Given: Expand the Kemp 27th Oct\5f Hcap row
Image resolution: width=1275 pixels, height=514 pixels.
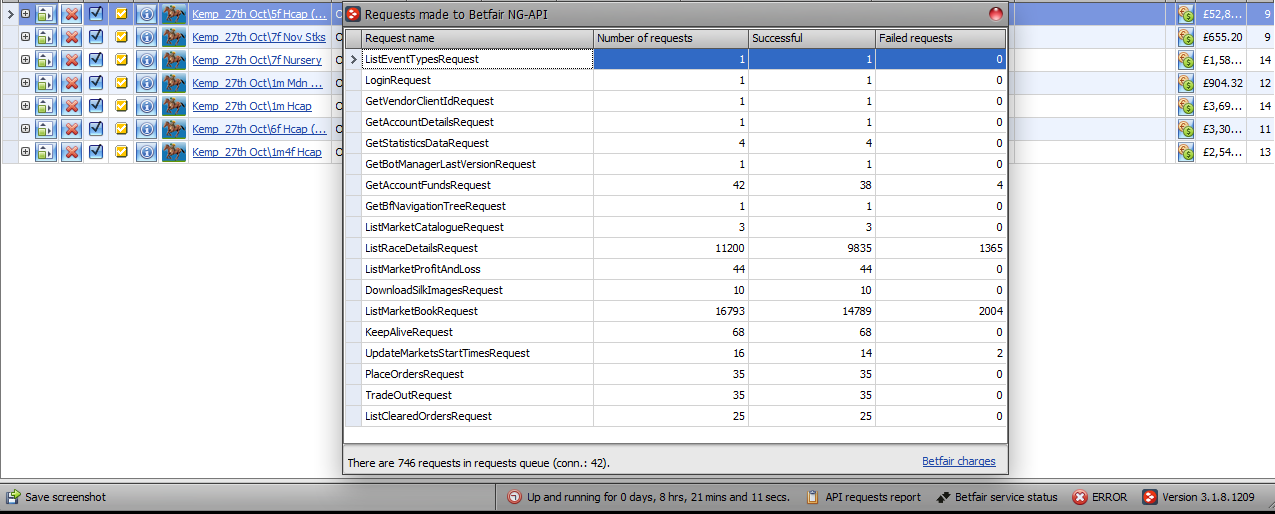Looking at the screenshot, I should (x=25, y=14).
